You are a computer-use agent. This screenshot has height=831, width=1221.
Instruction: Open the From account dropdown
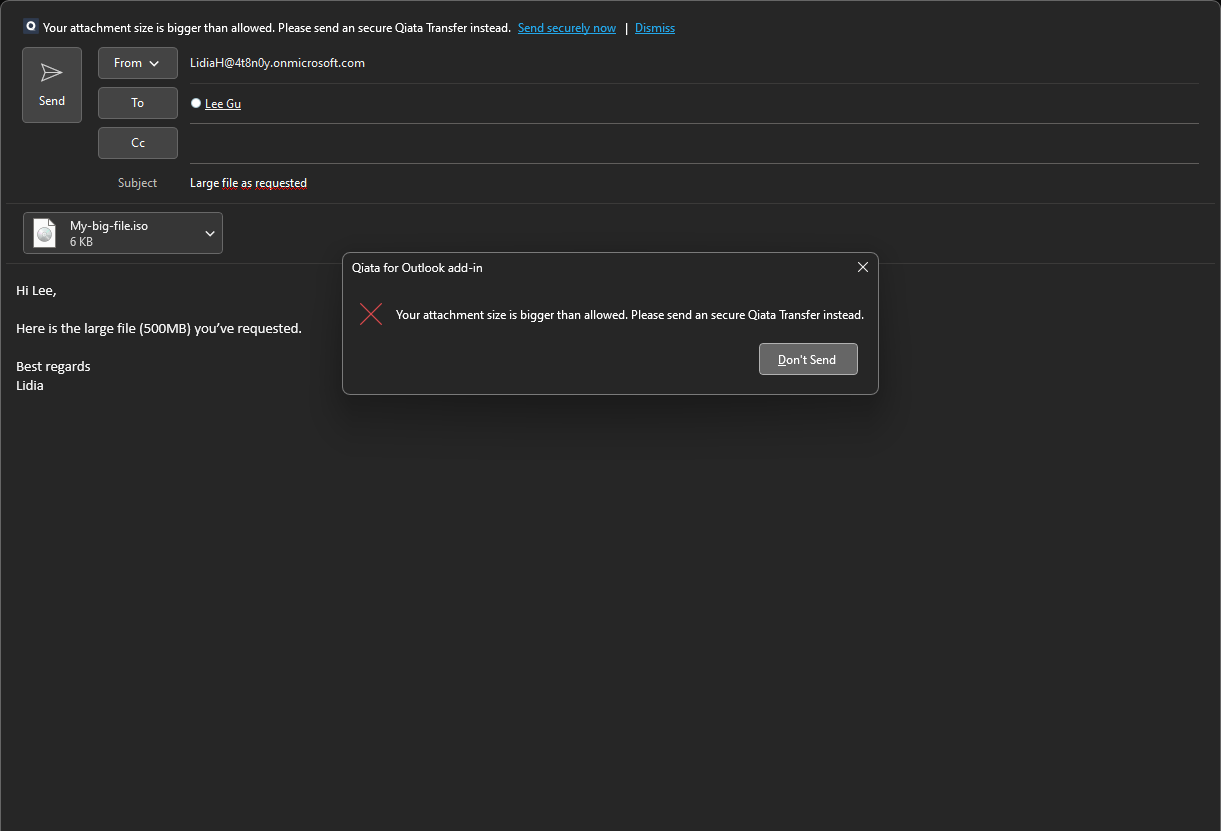coord(137,63)
